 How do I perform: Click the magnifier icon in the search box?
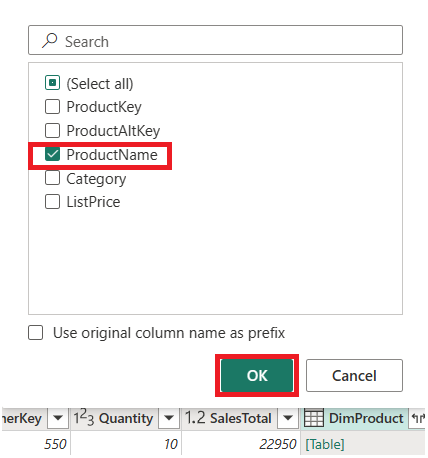tap(49, 41)
